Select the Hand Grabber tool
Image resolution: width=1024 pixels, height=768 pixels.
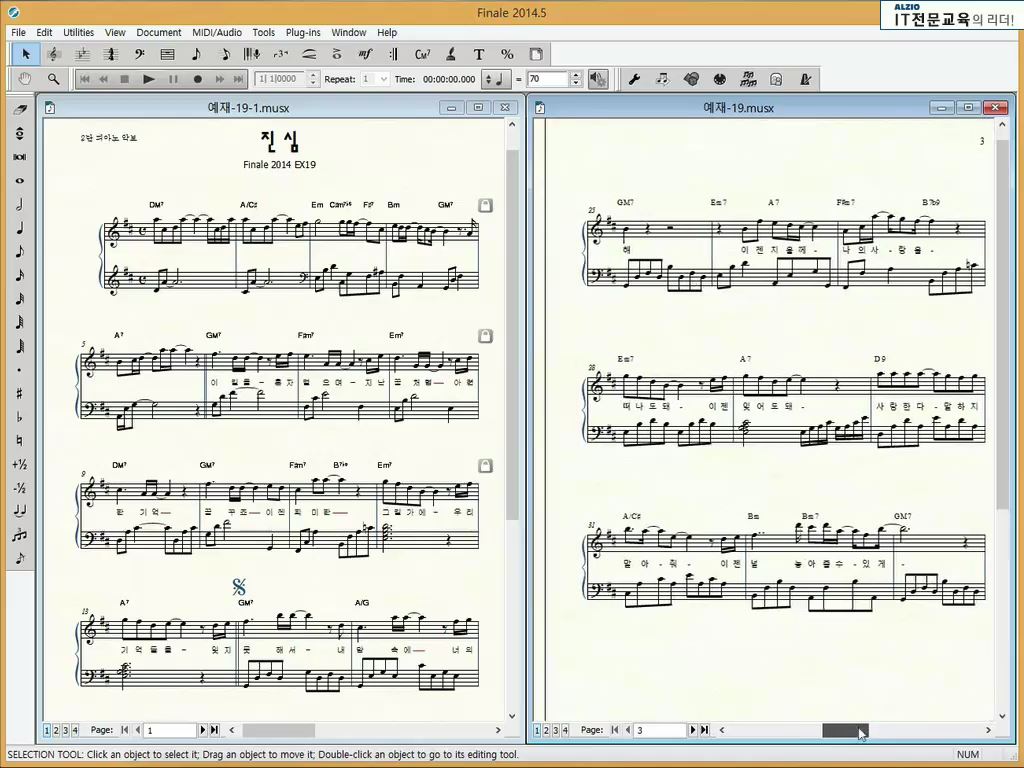click(25, 79)
